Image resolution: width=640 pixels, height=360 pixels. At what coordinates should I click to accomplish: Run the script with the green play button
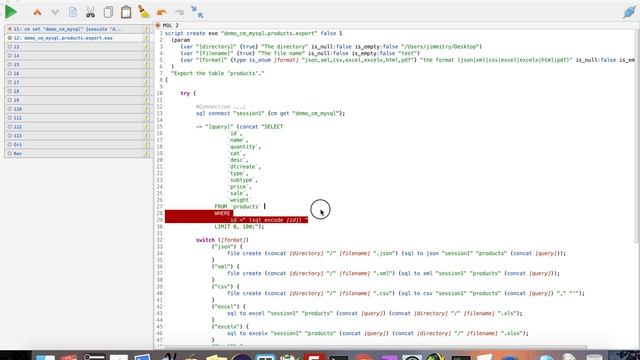11,12
